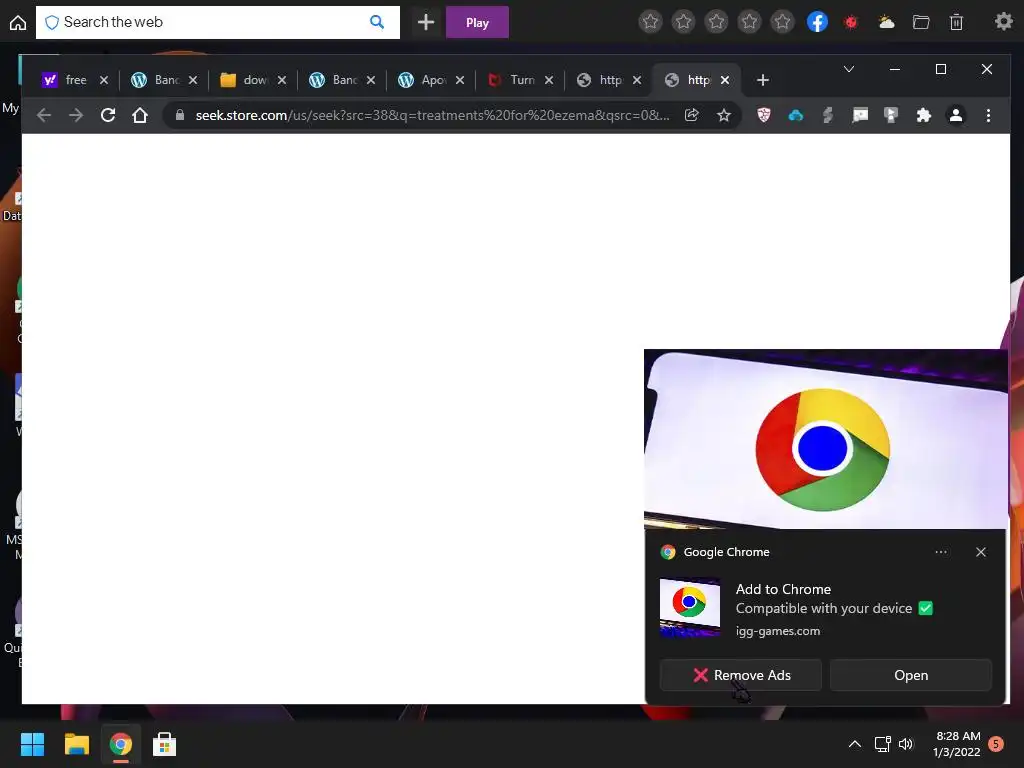Click the red ladybug icon in top bar

(x=850, y=22)
